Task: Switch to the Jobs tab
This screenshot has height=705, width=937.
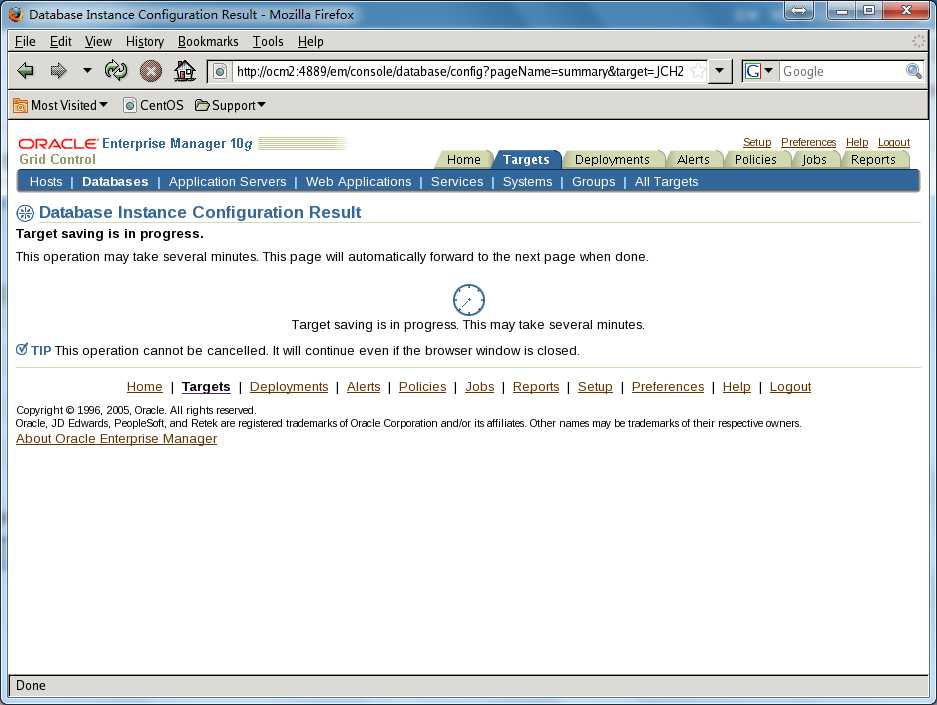Action: pyautogui.click(x=814, y=160)
